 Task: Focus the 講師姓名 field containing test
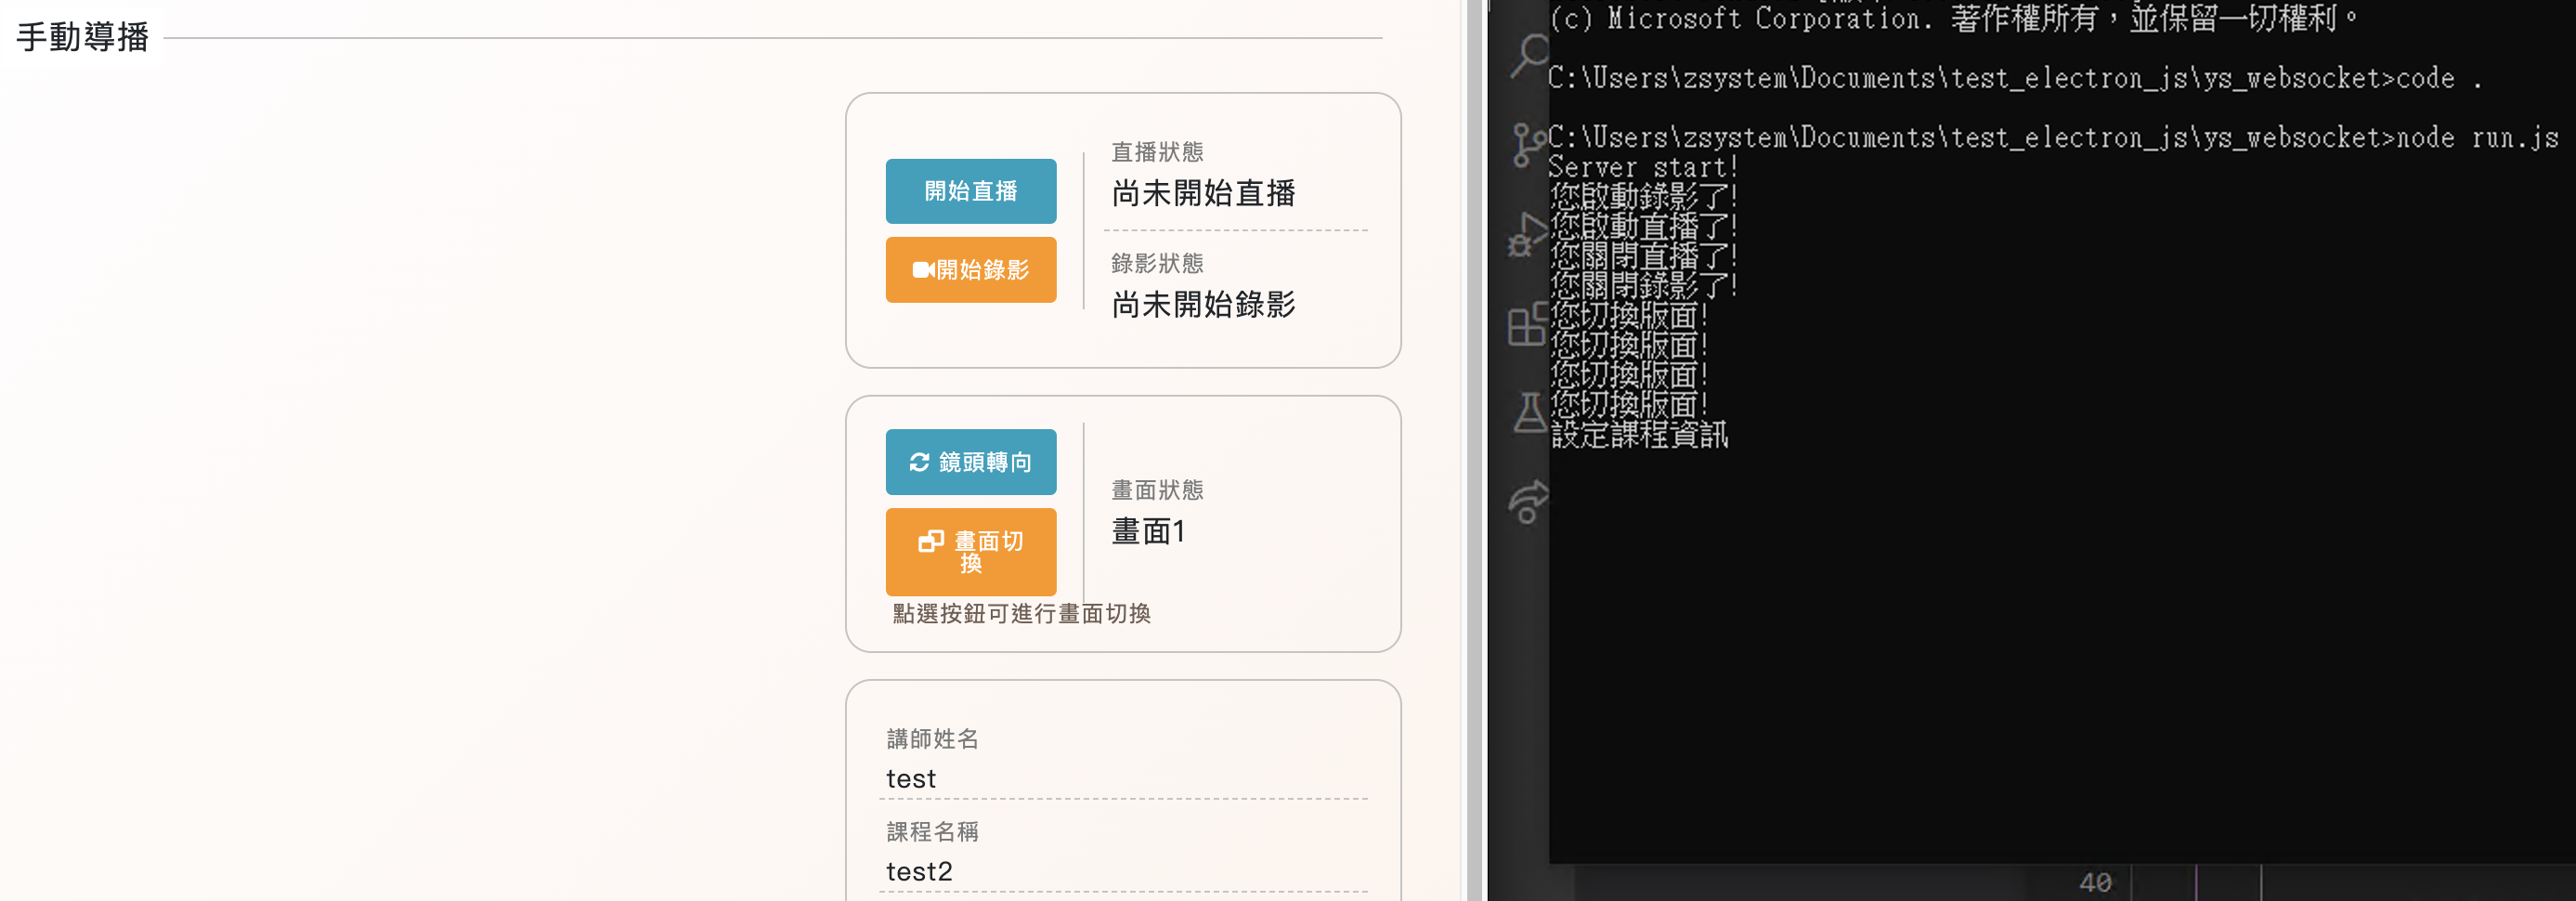[1123, 779]
